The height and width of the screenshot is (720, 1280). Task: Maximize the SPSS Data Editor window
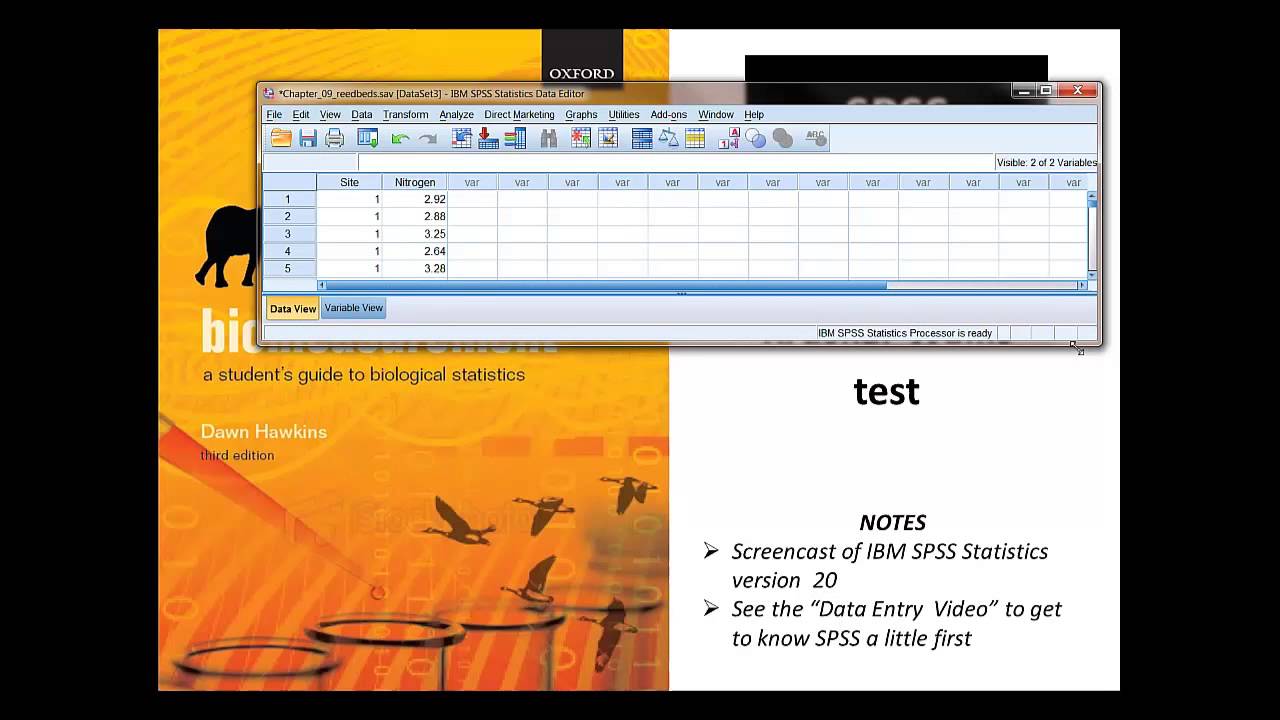[x=1046, y=91]
